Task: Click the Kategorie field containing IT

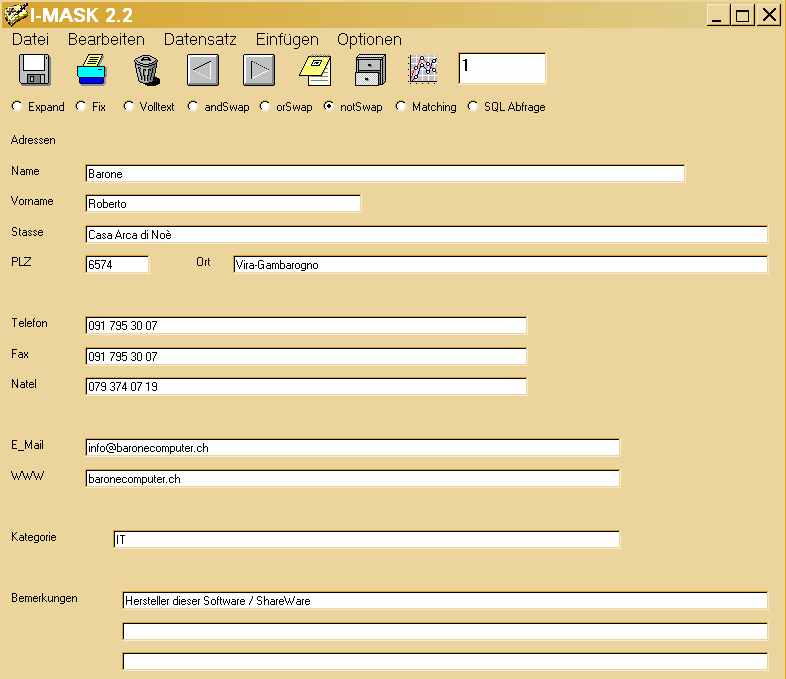Action: click(x=366, y=539)
